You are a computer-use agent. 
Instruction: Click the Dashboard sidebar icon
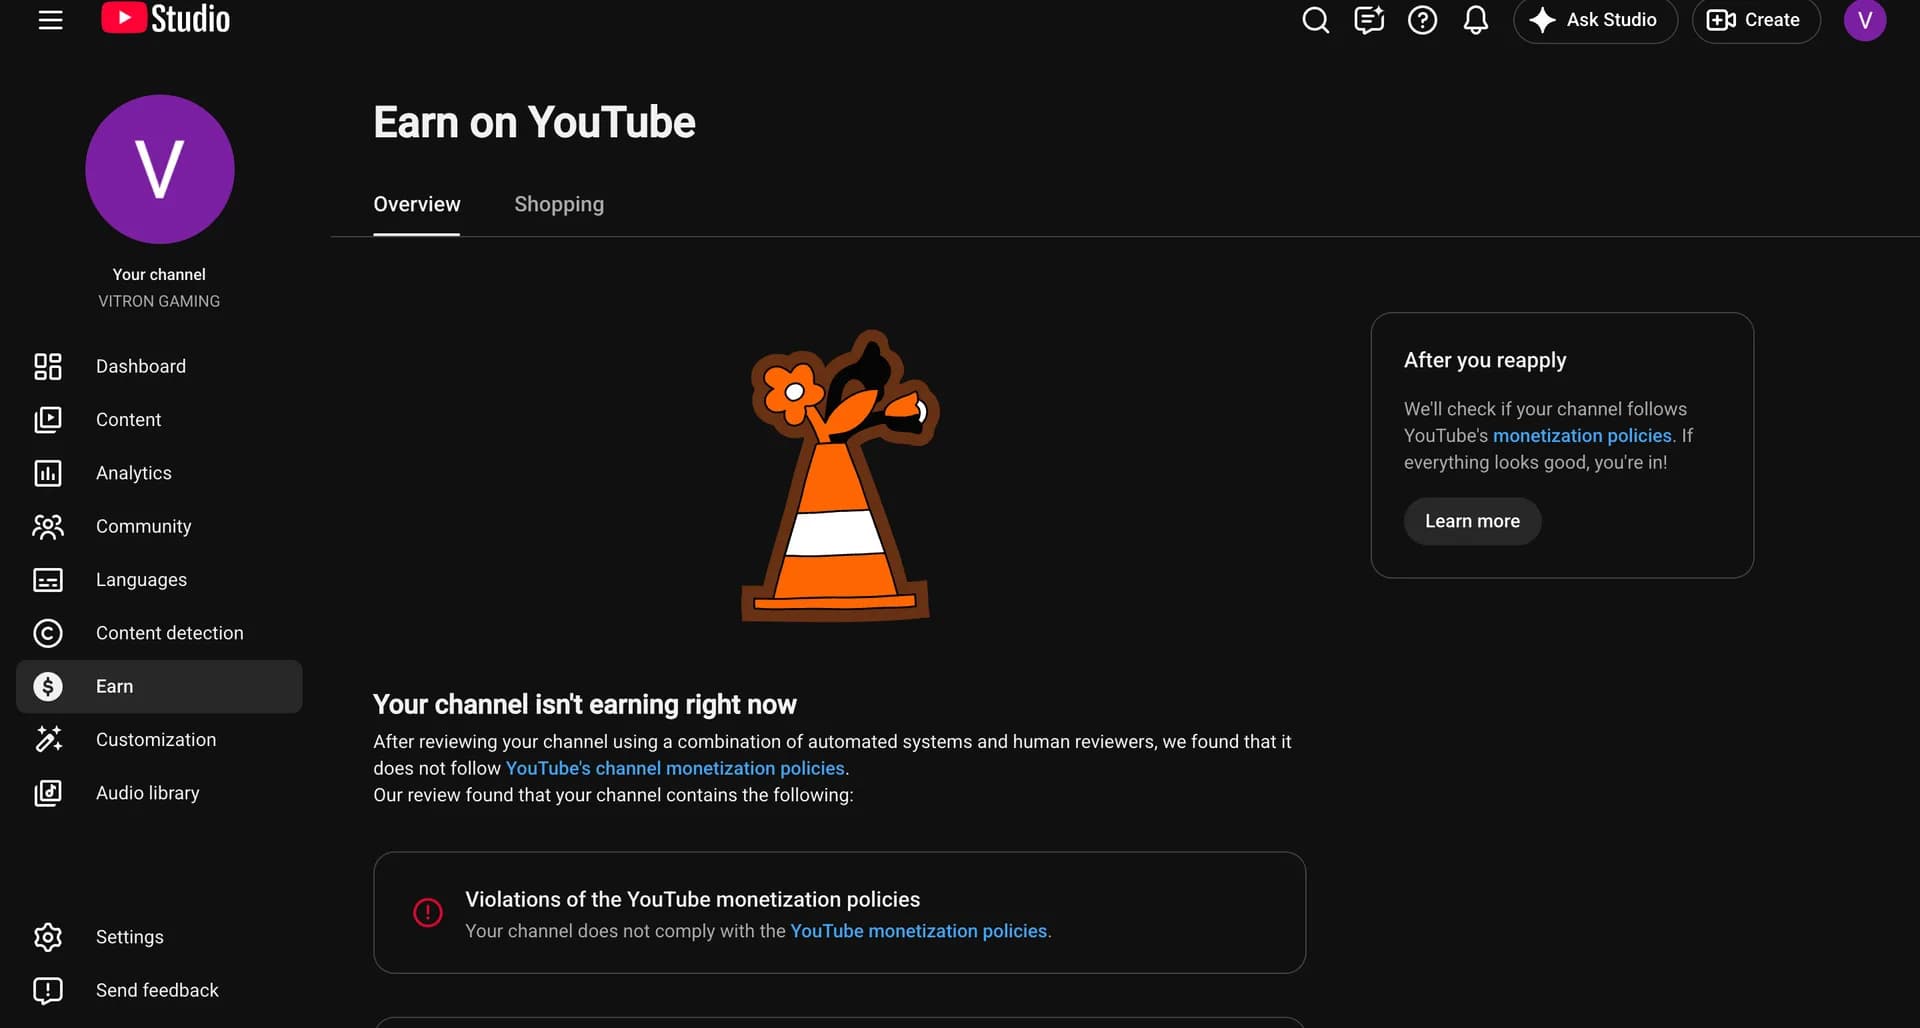point(48,366)
